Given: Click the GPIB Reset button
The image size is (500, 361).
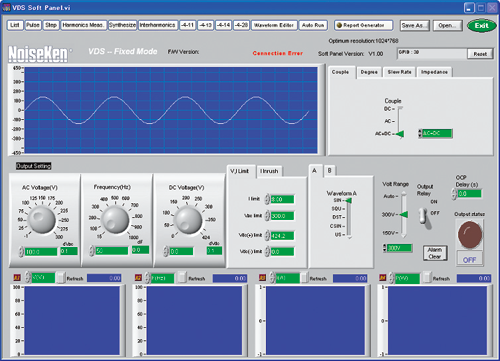Looking at the screenshot, I should coord(480,54).
